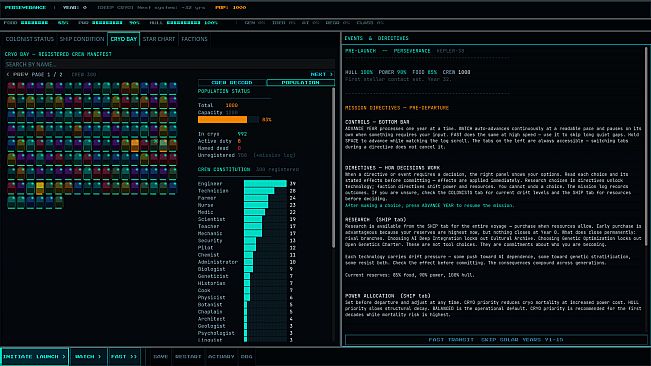Select the Historian row in crew constitution
The height and width of the screenshot is (366, 651).
(247, 283)
